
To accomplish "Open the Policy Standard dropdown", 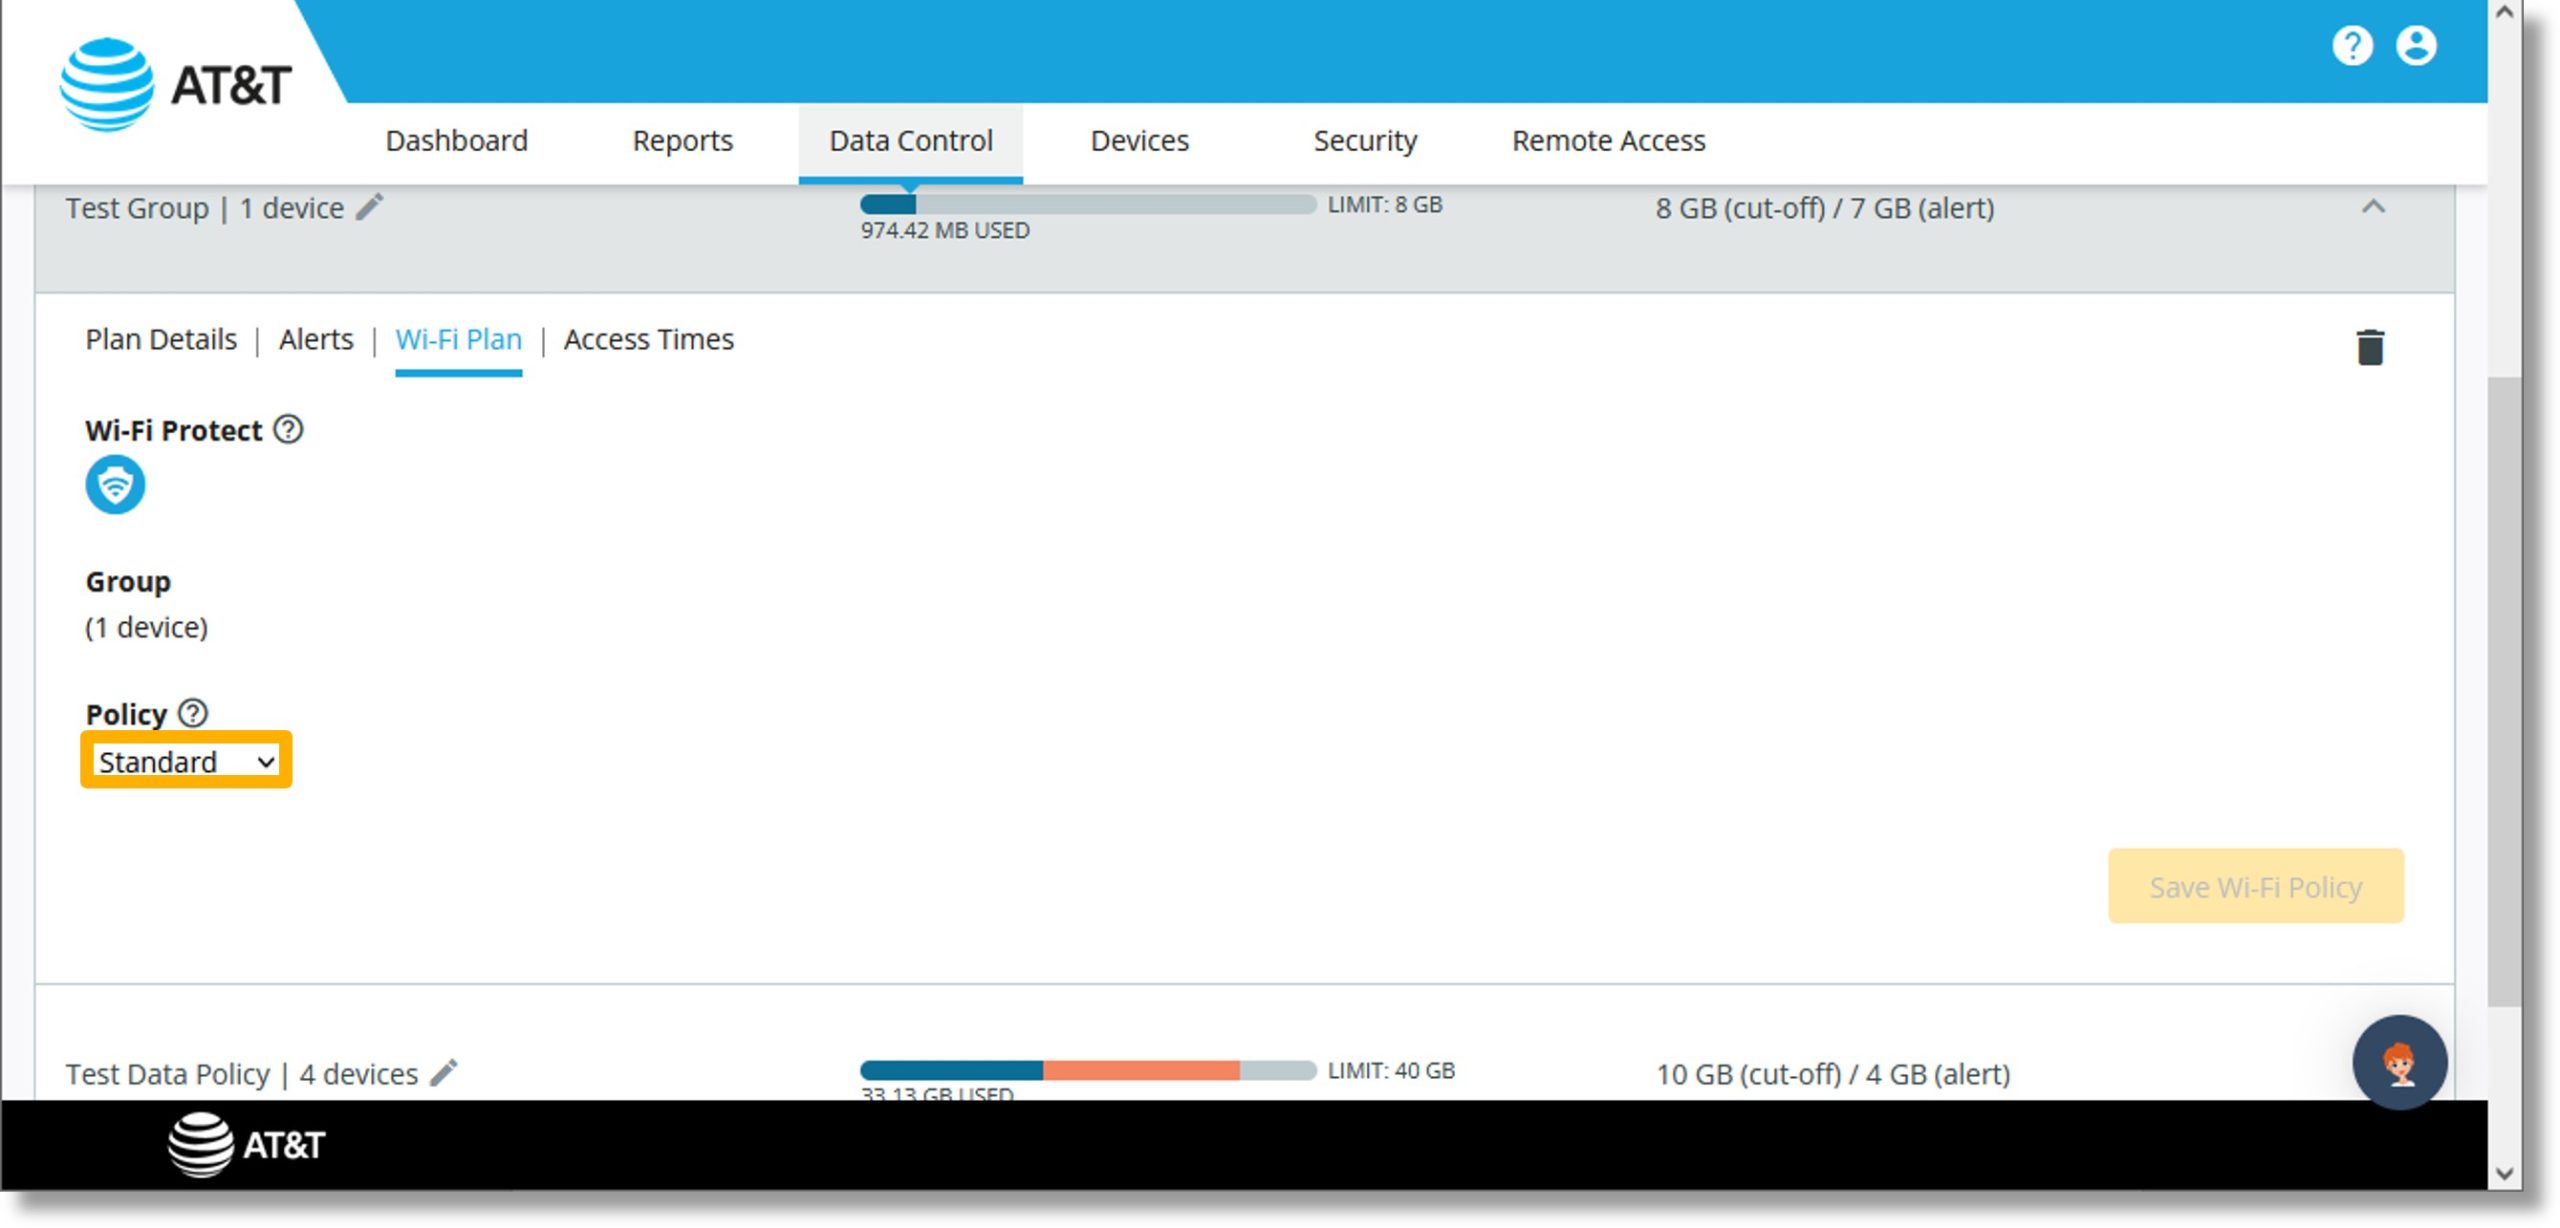I will click(x=186, y=761).
